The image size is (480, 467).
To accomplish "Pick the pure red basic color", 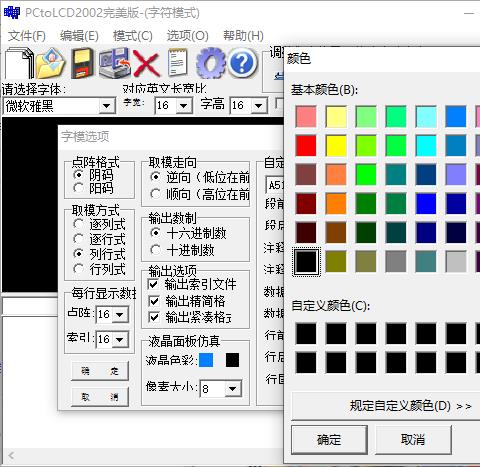I will click(x=306, y=146).
